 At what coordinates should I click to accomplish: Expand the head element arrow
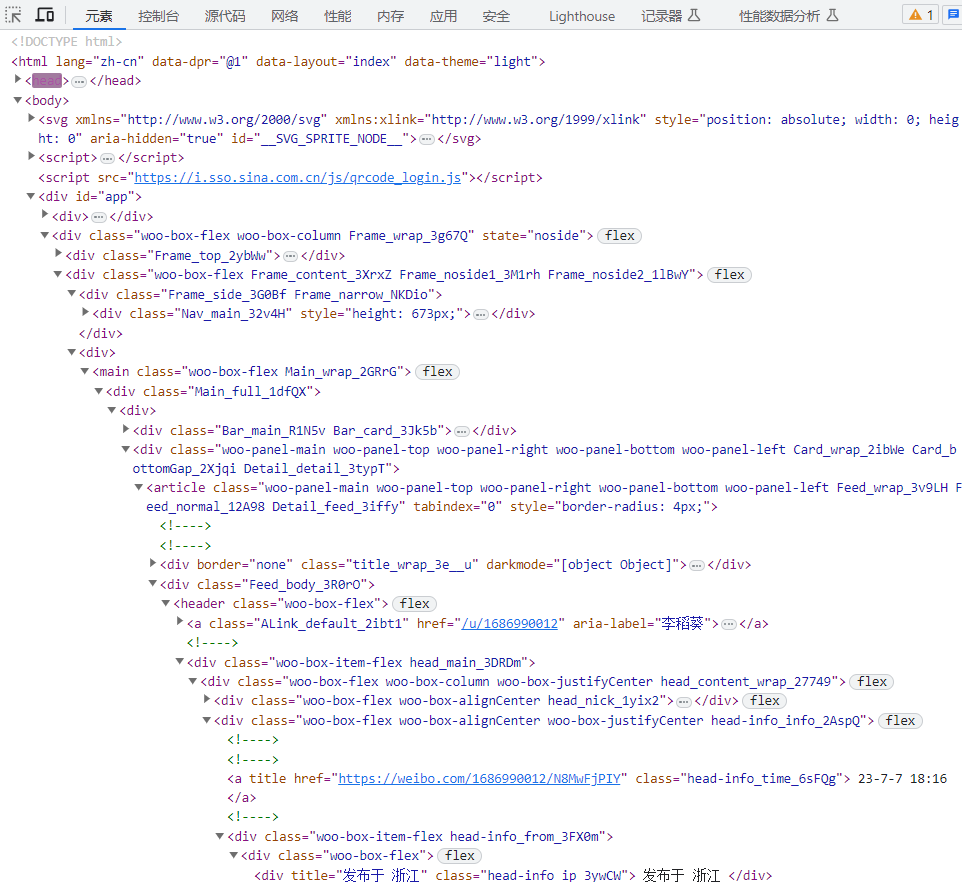click(17, 80)
